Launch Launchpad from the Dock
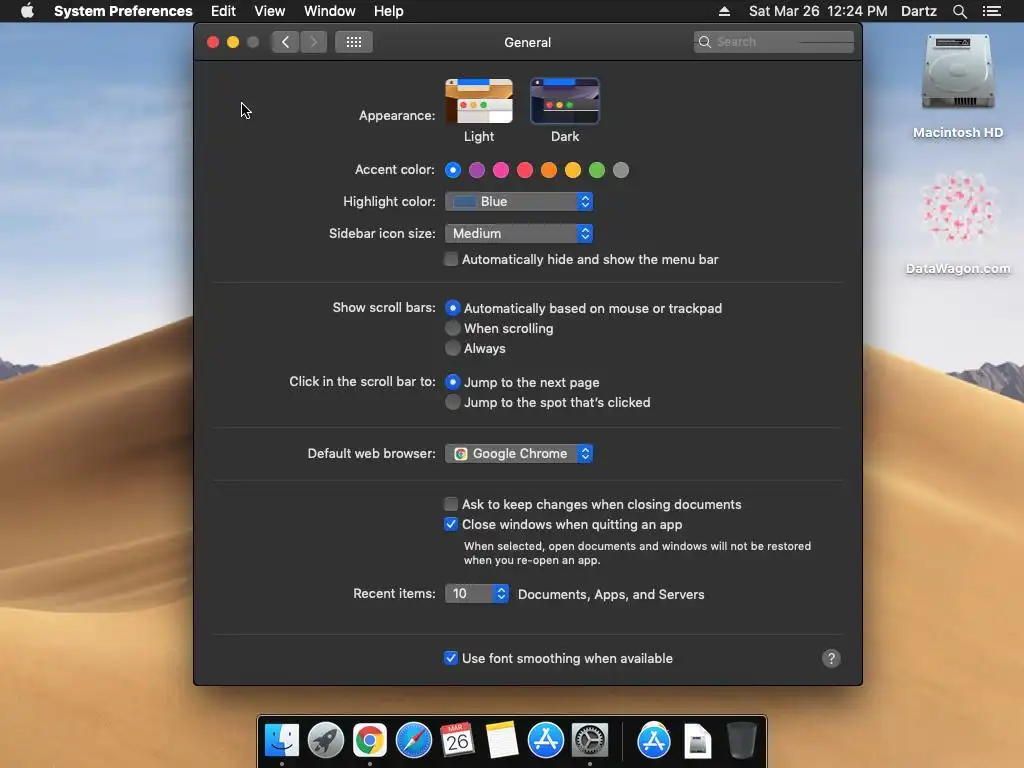Screen dimensions: 1024x768 326,741
